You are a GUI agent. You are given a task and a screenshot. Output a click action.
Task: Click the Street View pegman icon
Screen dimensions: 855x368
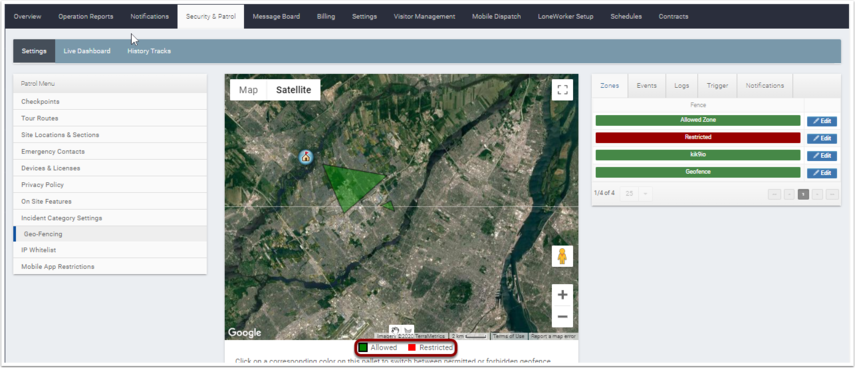[x=562, y=256]
